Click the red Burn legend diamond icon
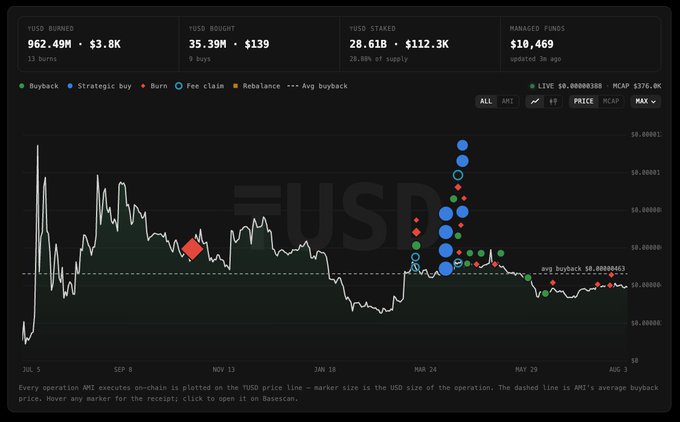680x422 pixels. [143, 86]
